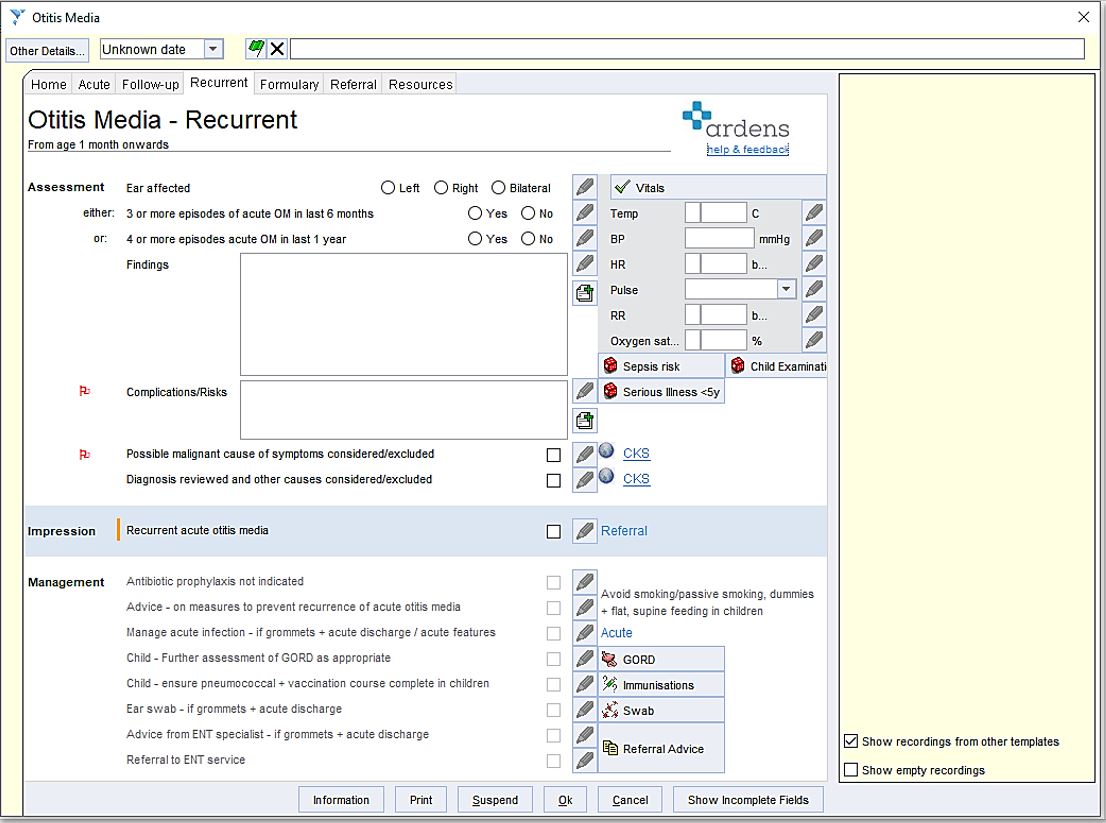Viewport: 1106px width, 823px height.
Task: Tick Recurrent acute otitis media checkbox
Action: 554,532
